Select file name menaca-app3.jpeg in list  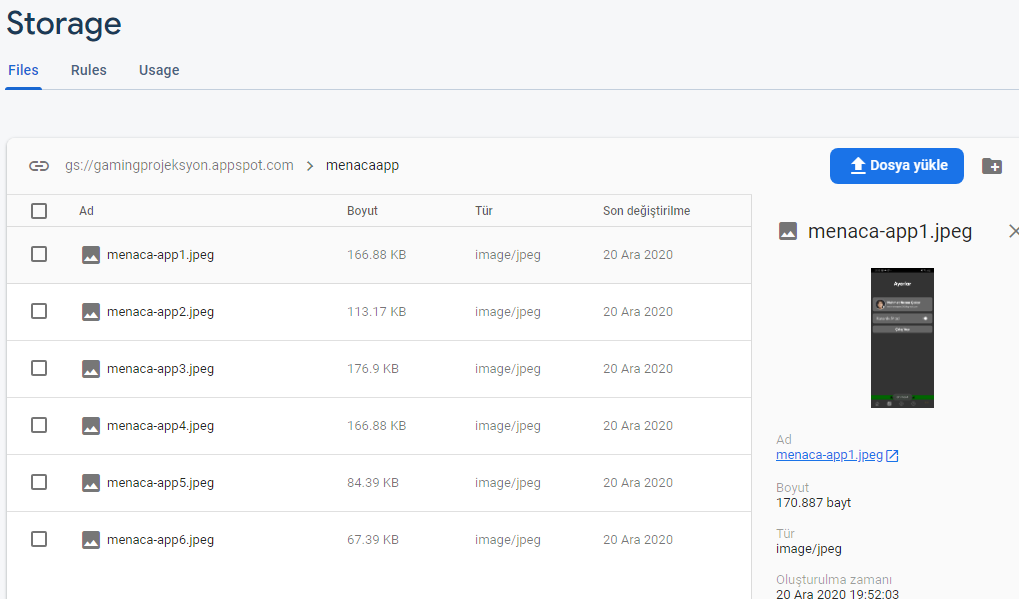pyautogui.click(x=161, y=369)
